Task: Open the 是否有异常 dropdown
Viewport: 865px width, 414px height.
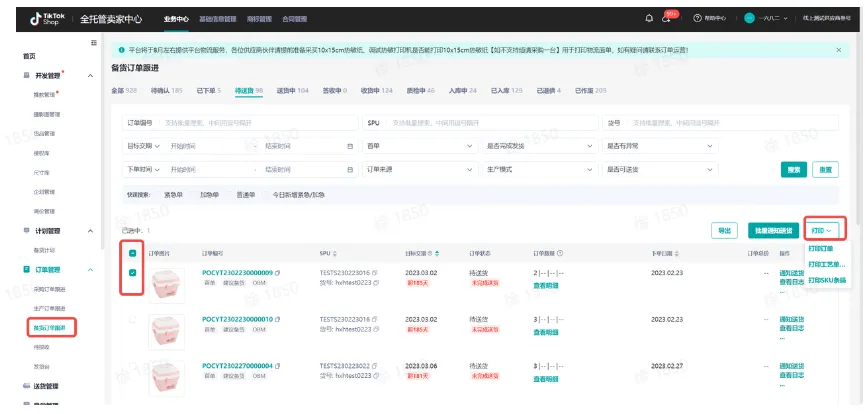Action: pyautogui.click(x=660, y=146)
